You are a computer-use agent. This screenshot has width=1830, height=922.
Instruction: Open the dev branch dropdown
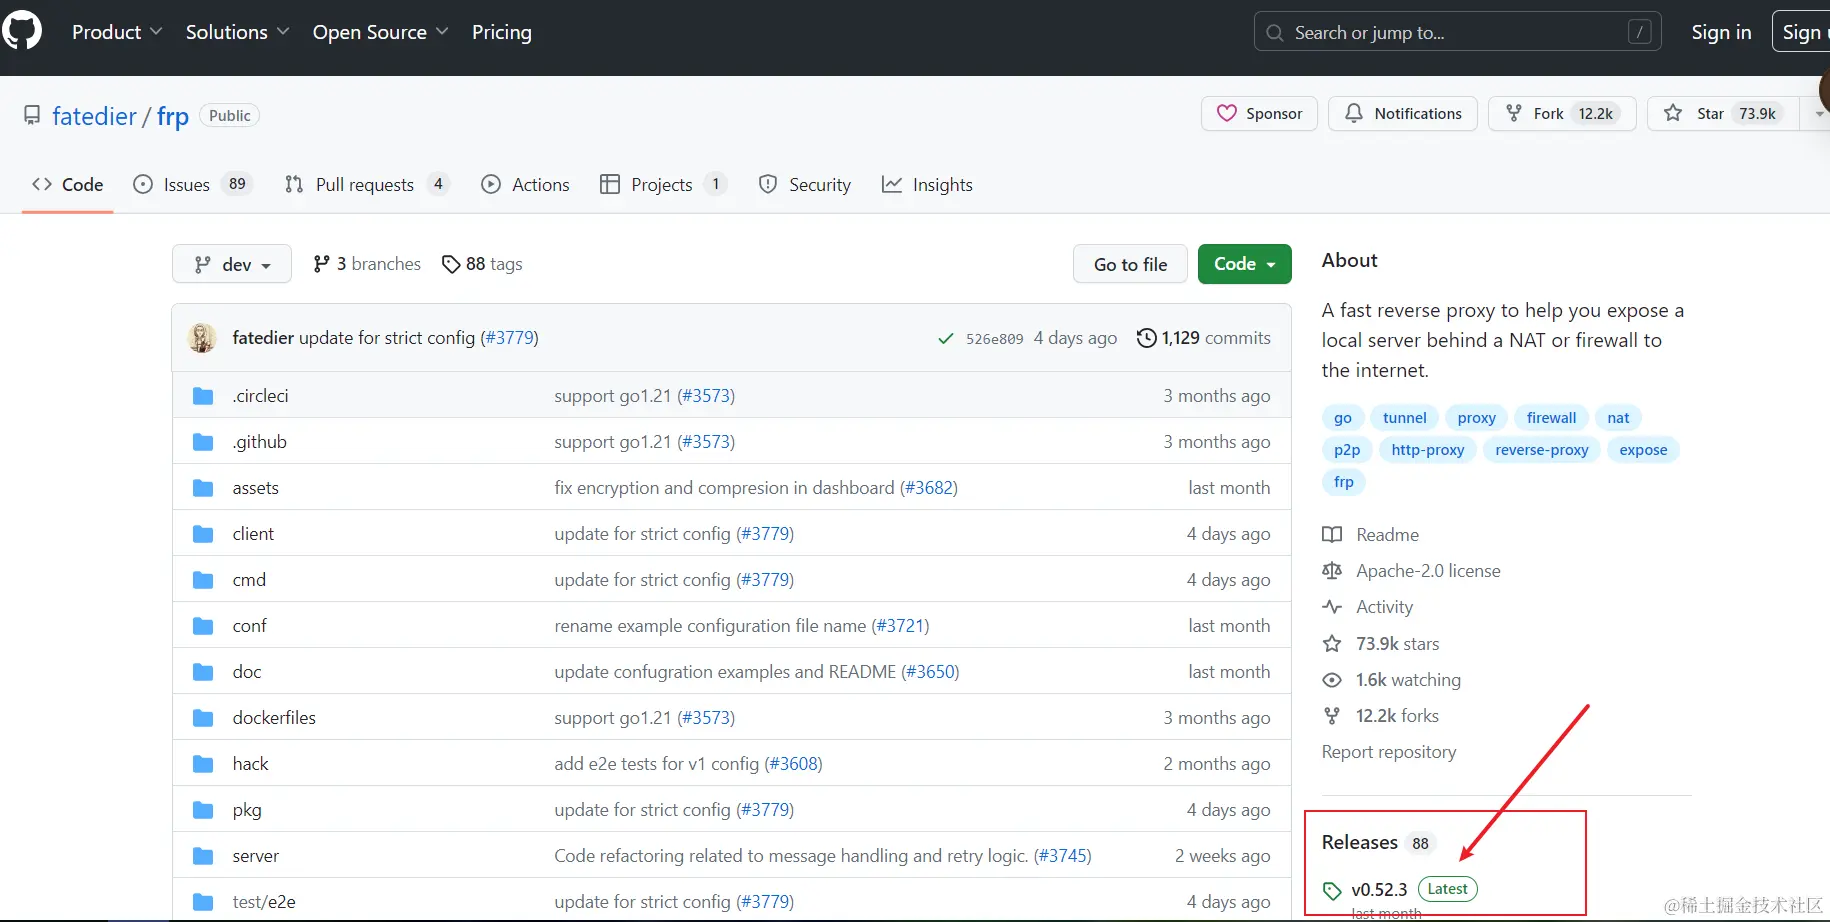pyautogui.click(x=232, y=264)
